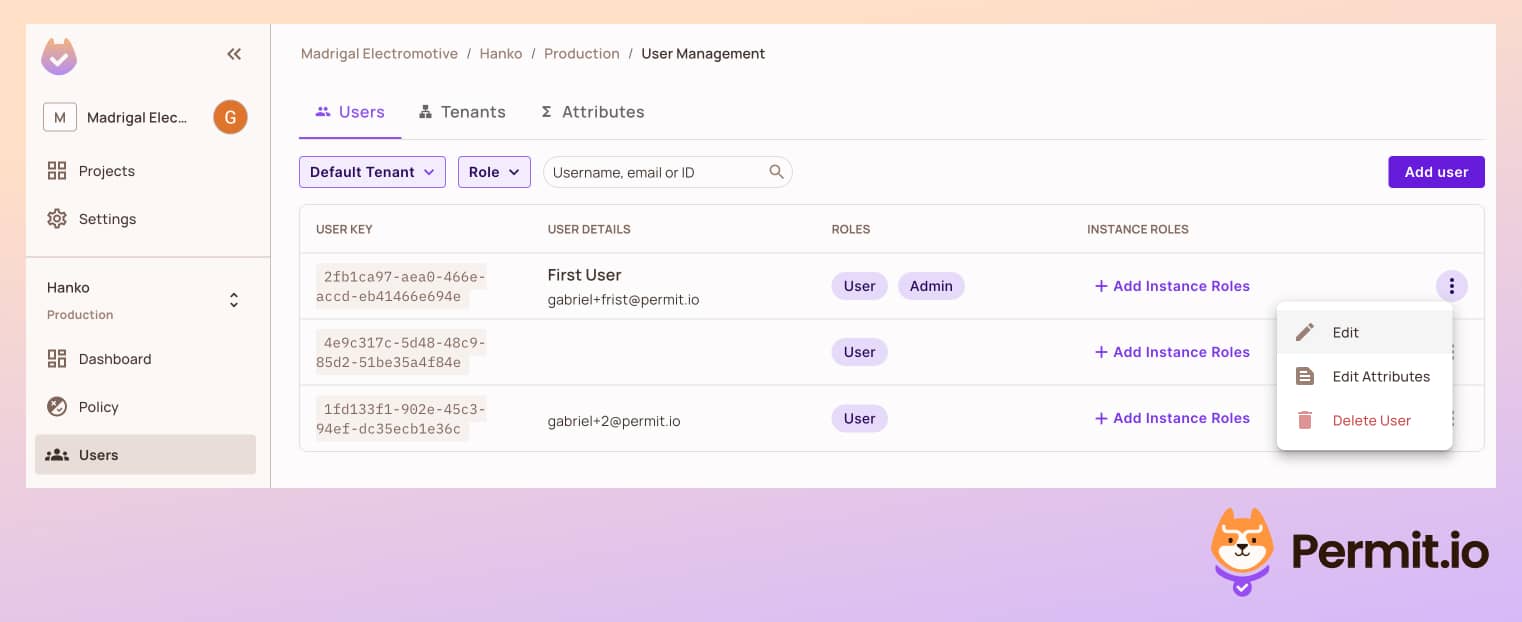Open the Default Tenant dropdown

click(371, 172)
